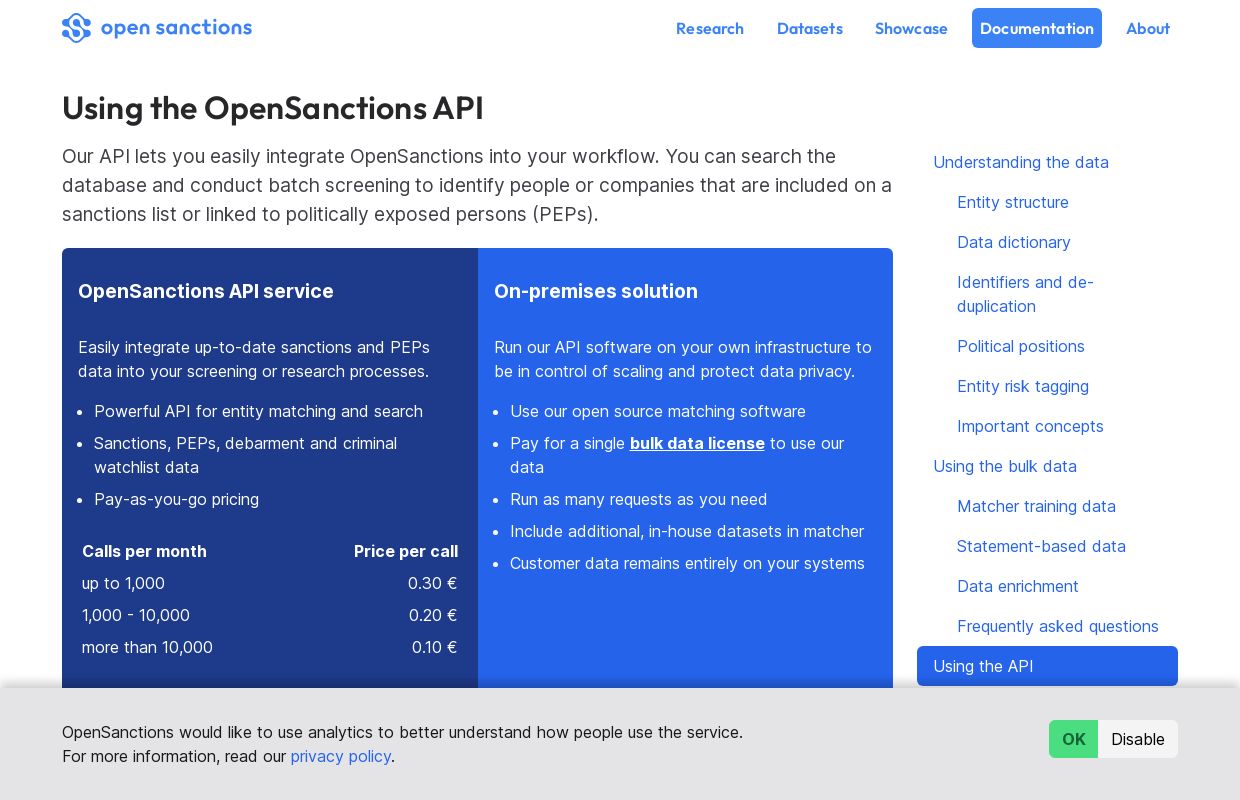Click the page heading Using the OpenSanctions API
Image resolution: width=1240 pixels, height=800 pixels.
[x=273, y=108]
